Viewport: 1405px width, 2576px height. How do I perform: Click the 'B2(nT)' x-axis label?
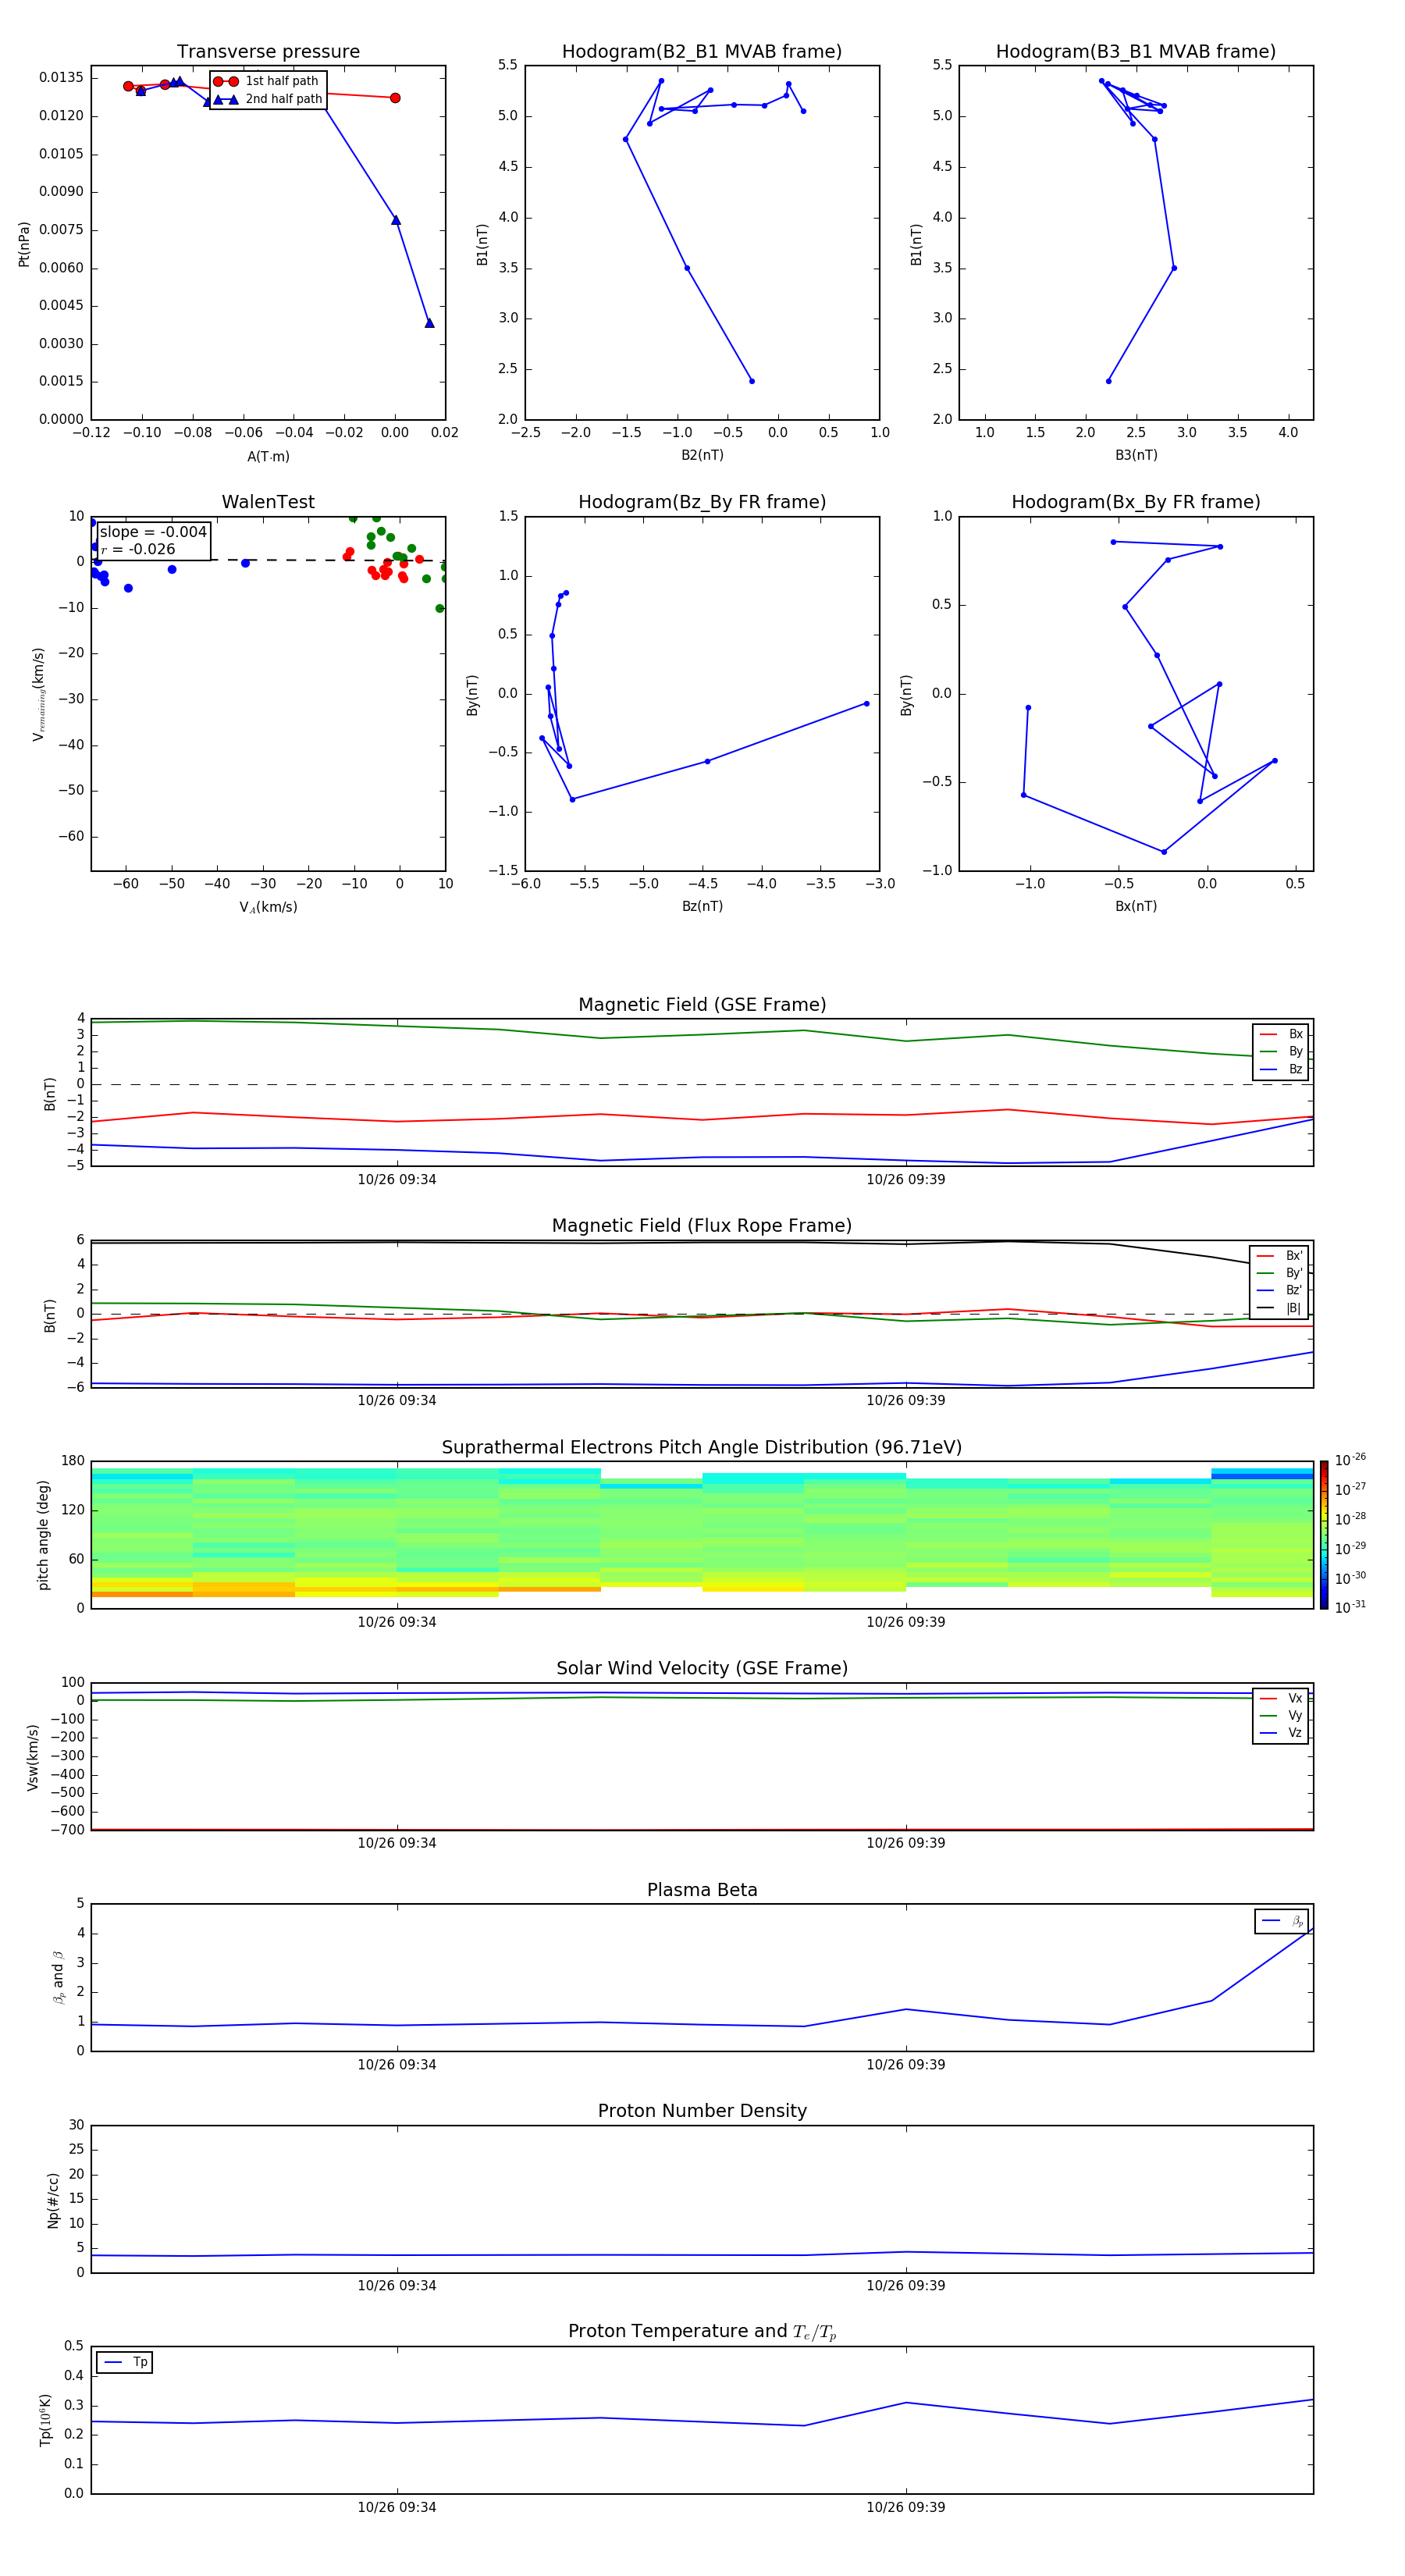(702, 456)
